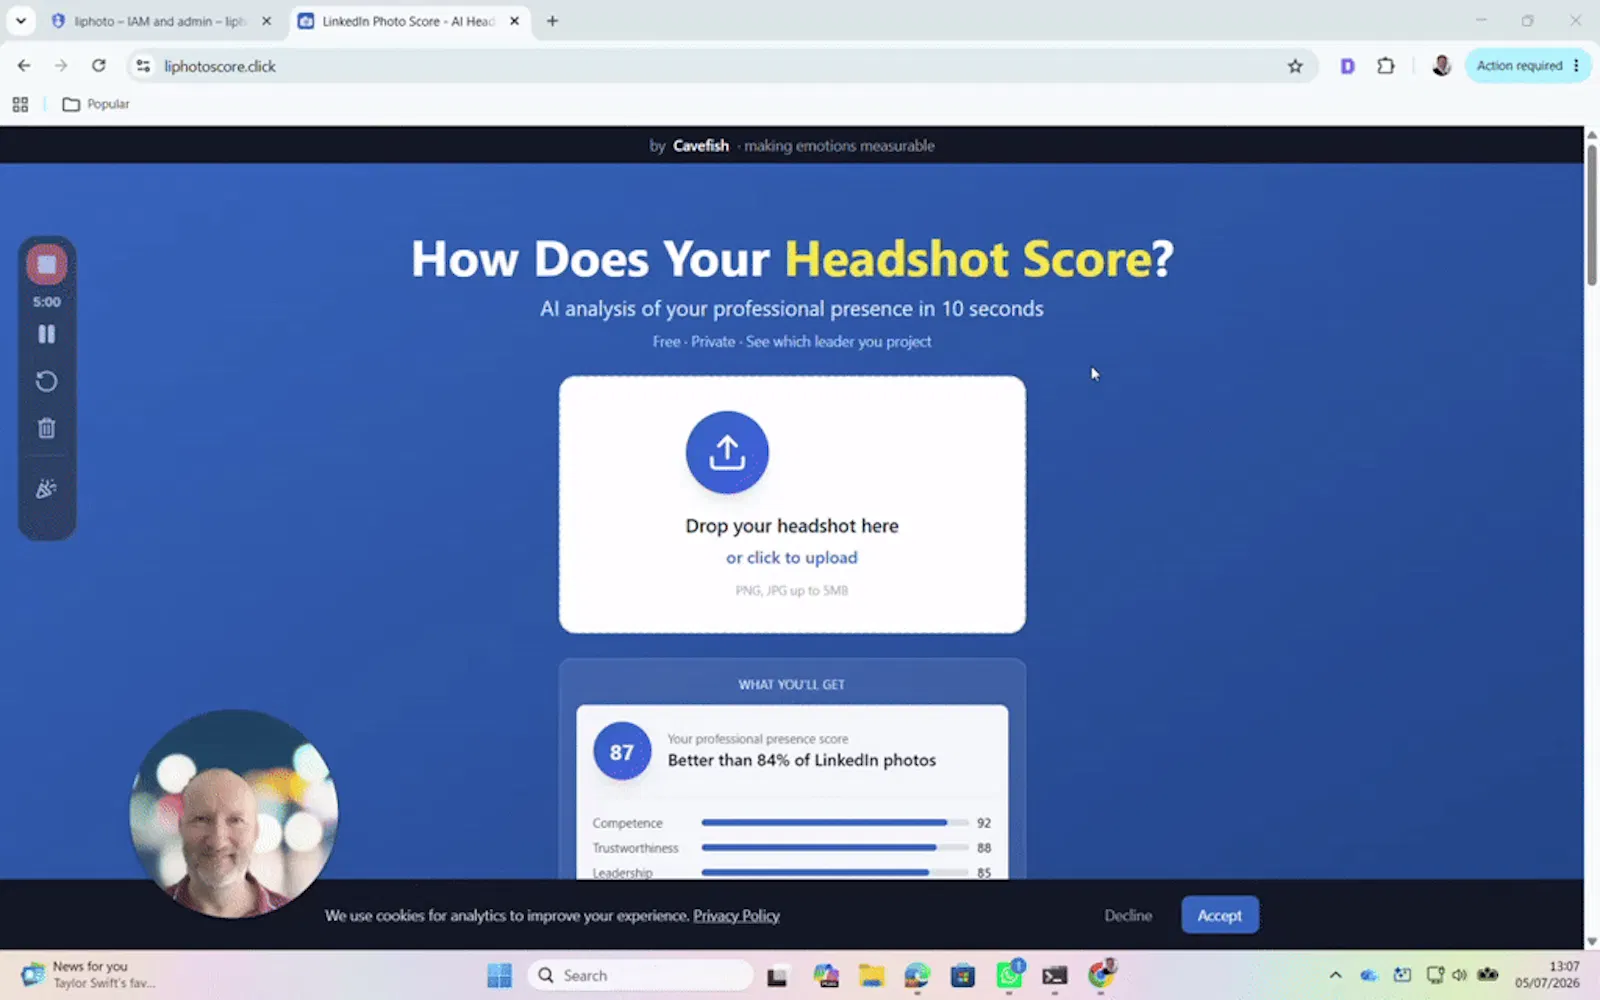
Task: Click the Competence score bar
Action: [835, 823]
